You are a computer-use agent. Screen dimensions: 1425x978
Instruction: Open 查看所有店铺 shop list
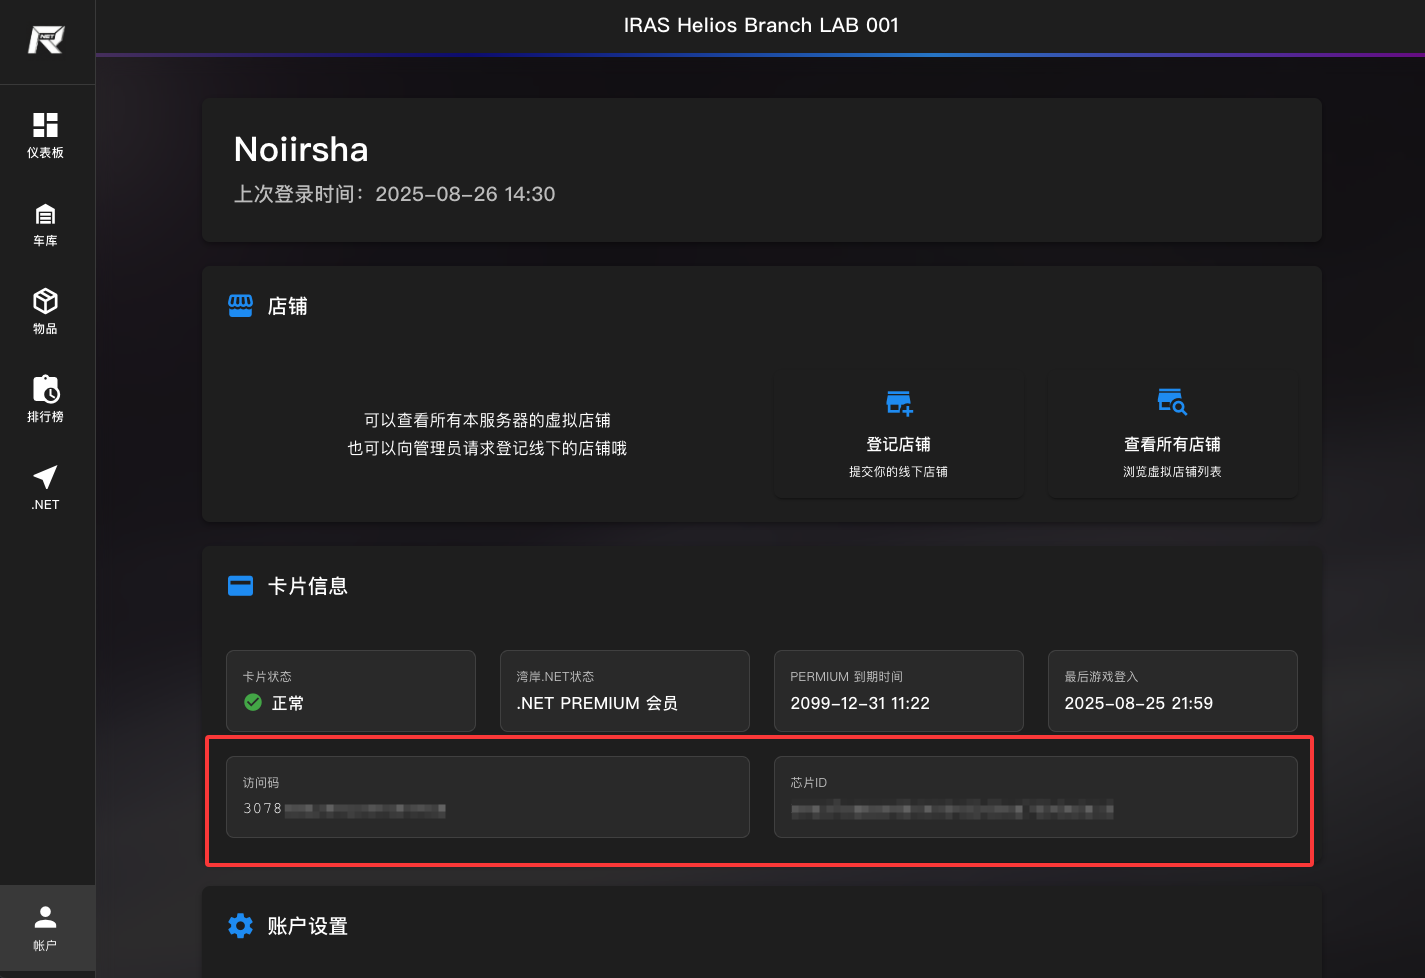(1172, 435)
